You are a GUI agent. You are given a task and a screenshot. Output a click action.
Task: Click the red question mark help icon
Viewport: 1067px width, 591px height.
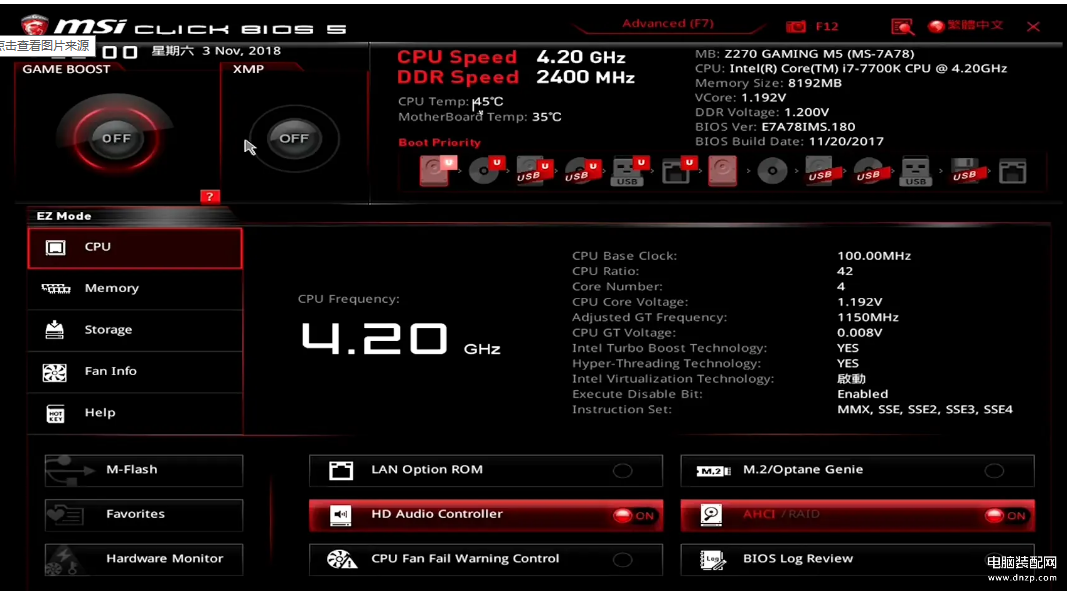click(210, 197)
